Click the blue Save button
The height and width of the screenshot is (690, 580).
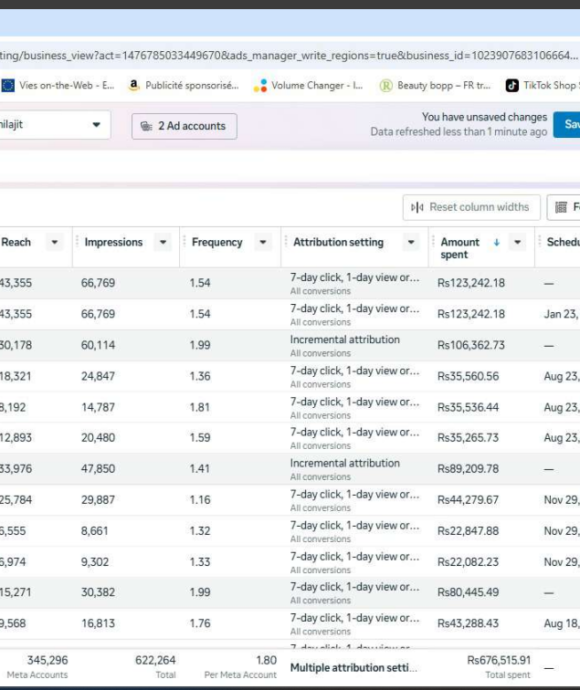(567, 125)
